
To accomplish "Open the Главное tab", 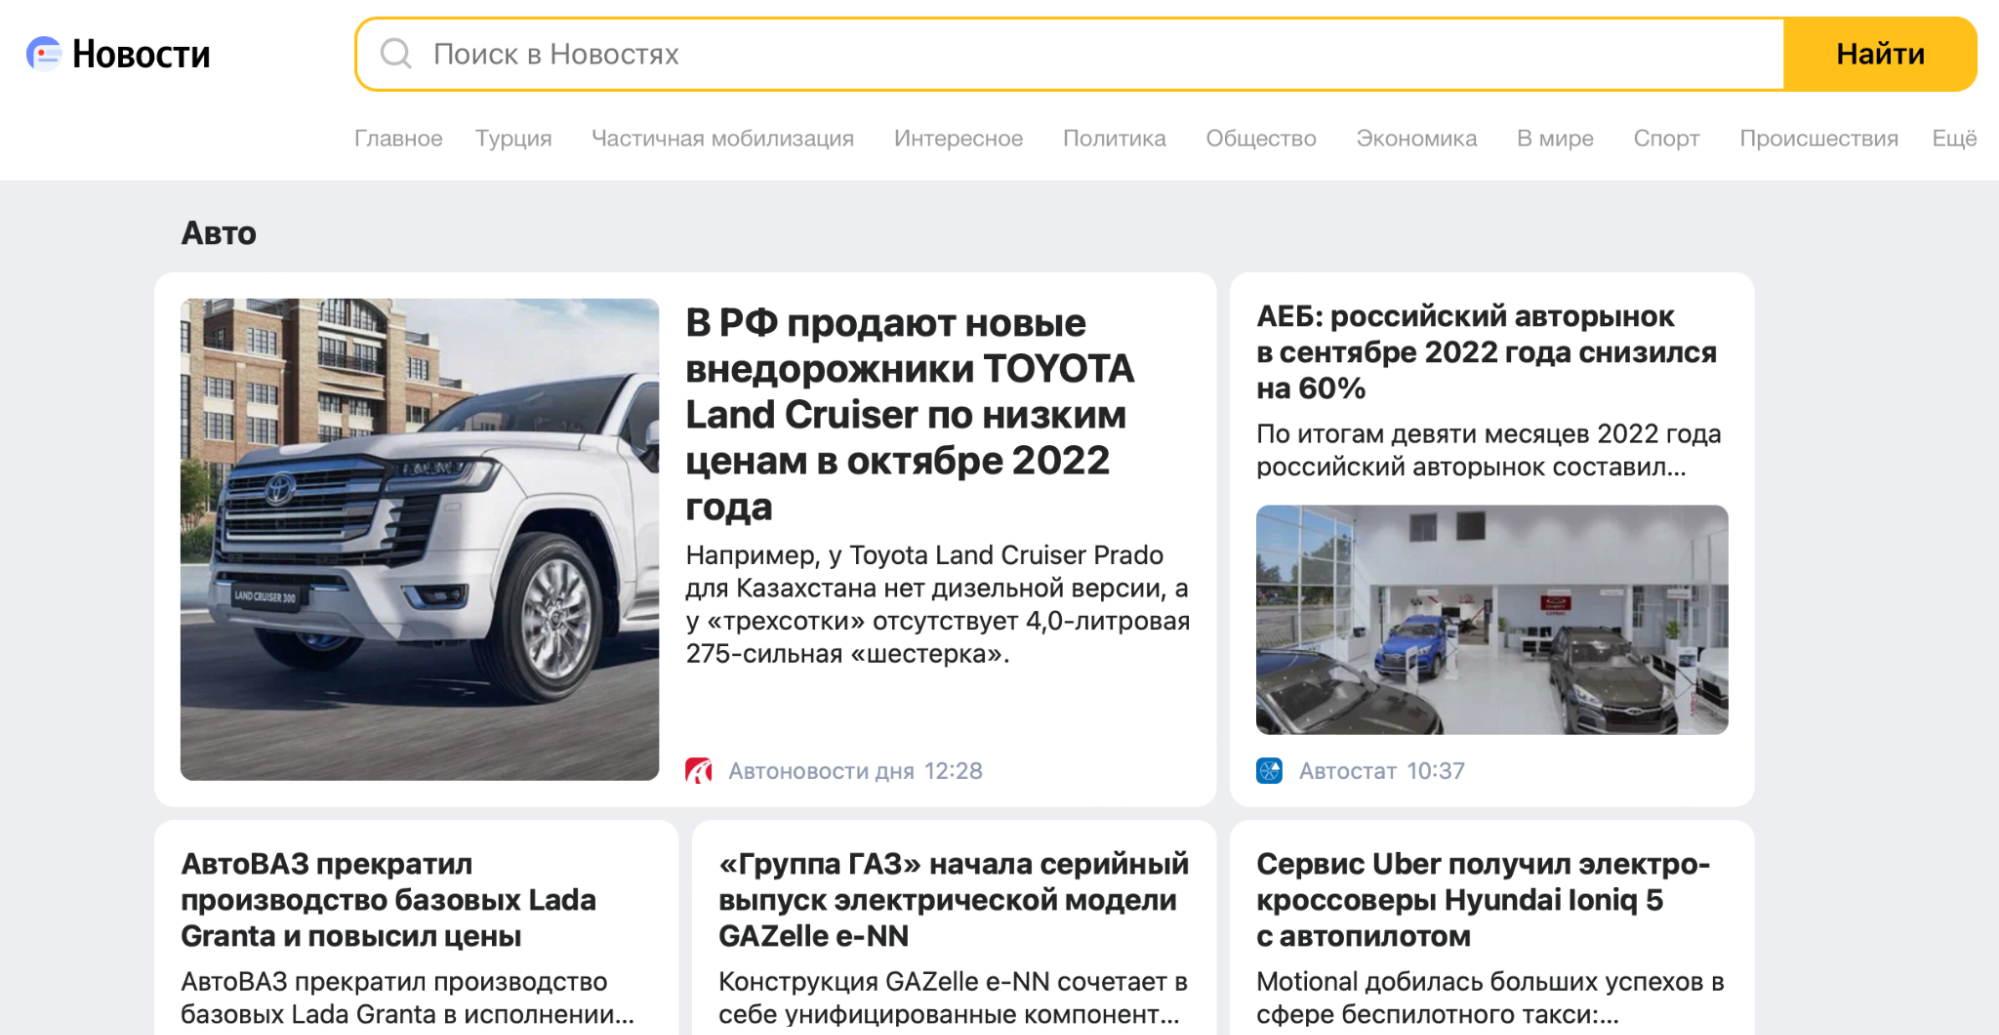I will [x=398, y=138].
